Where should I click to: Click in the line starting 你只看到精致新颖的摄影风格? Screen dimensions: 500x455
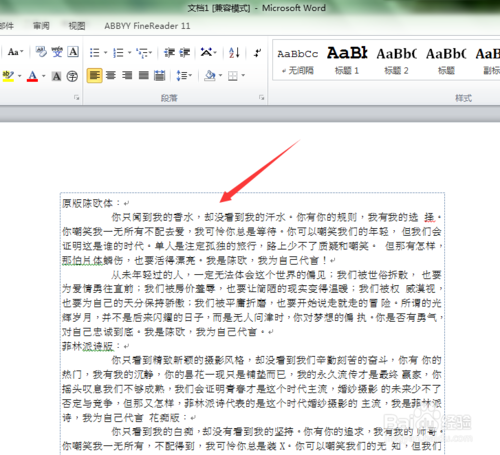click(x=276, y=360)
